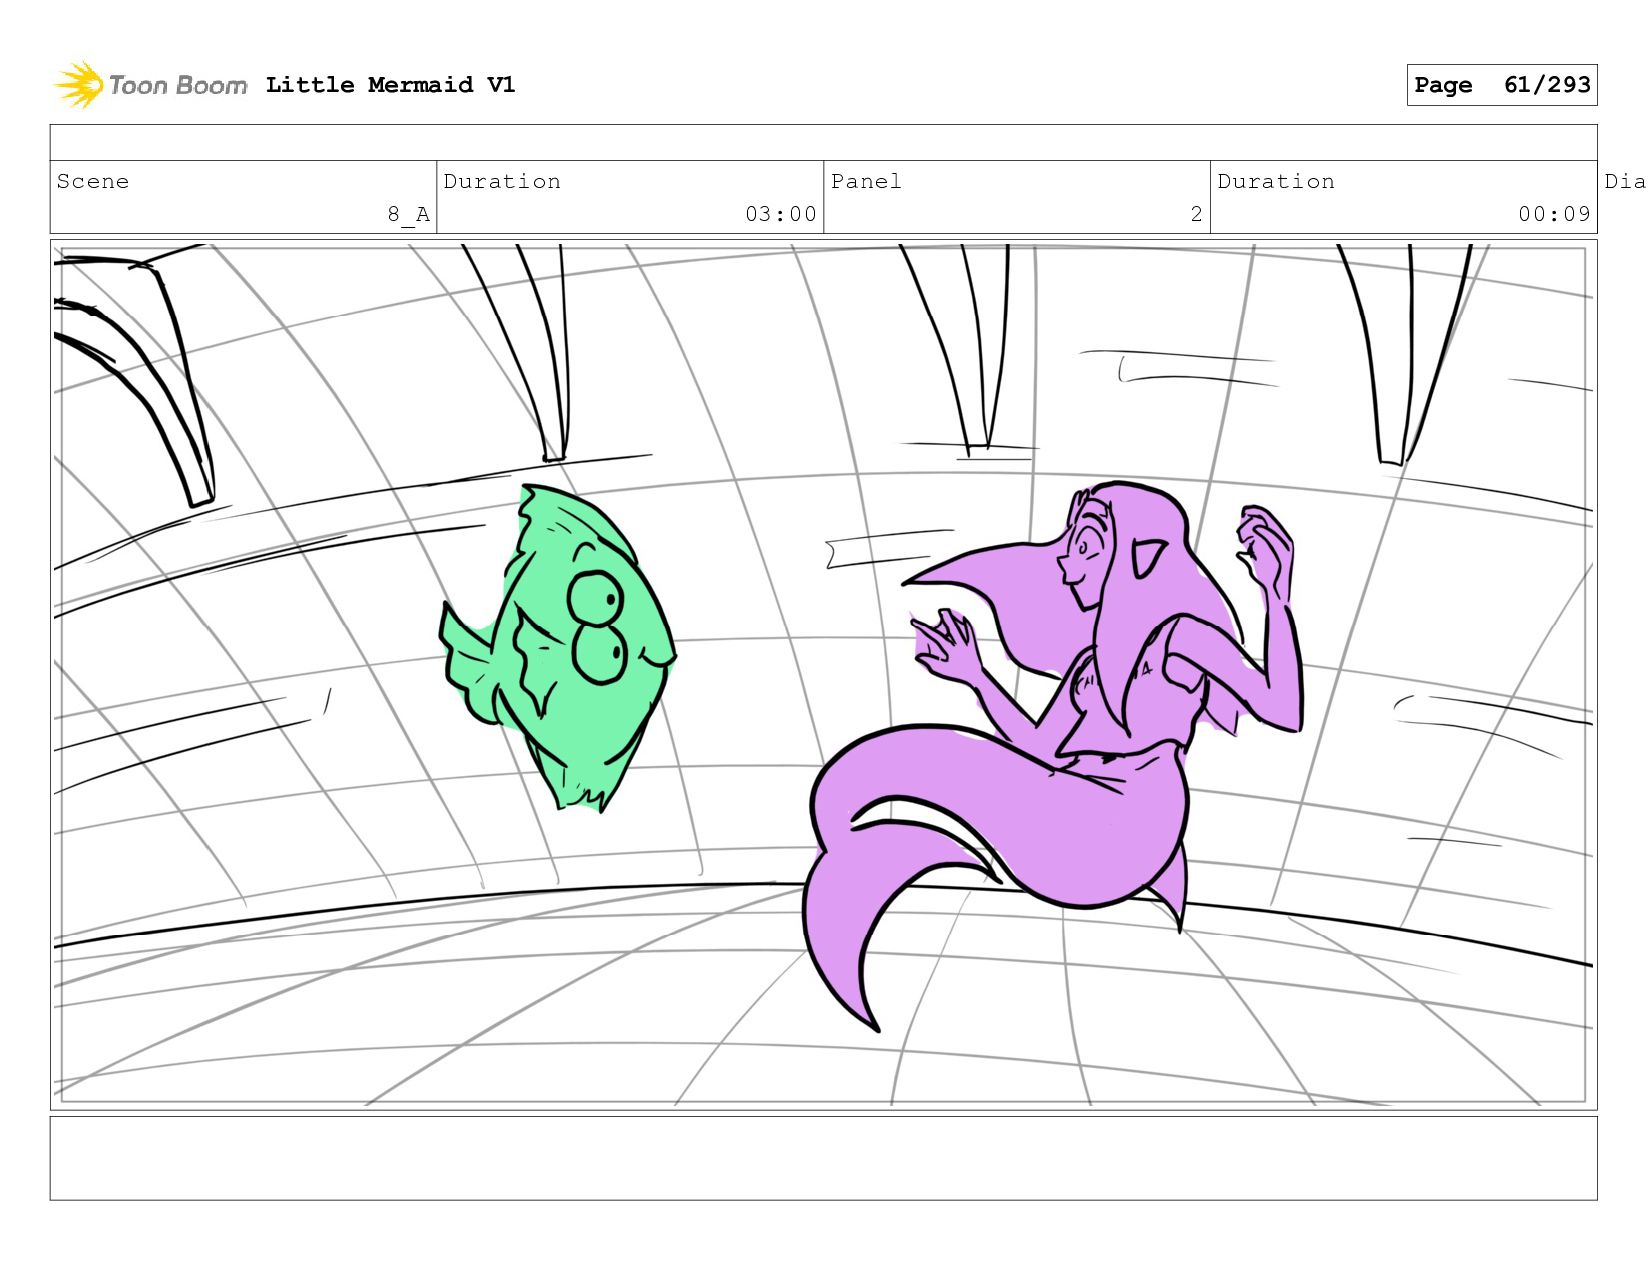
Task: Select the 'Little Mermaid V1' title text
Action: (x=390, y=85)
